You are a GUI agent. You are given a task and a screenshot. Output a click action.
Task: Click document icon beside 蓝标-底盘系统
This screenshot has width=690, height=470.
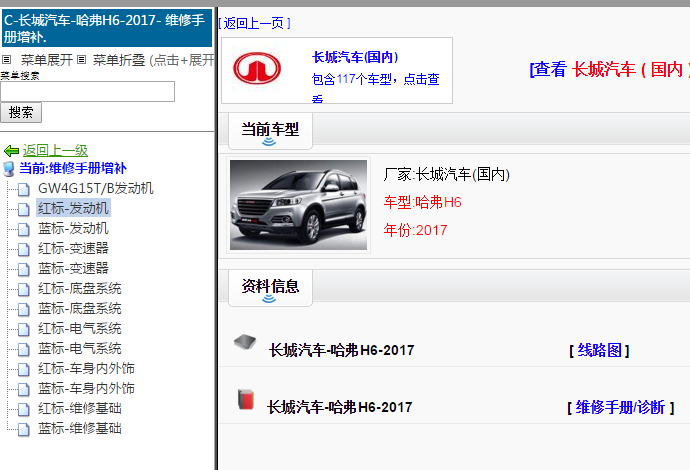tap(24, 309)
